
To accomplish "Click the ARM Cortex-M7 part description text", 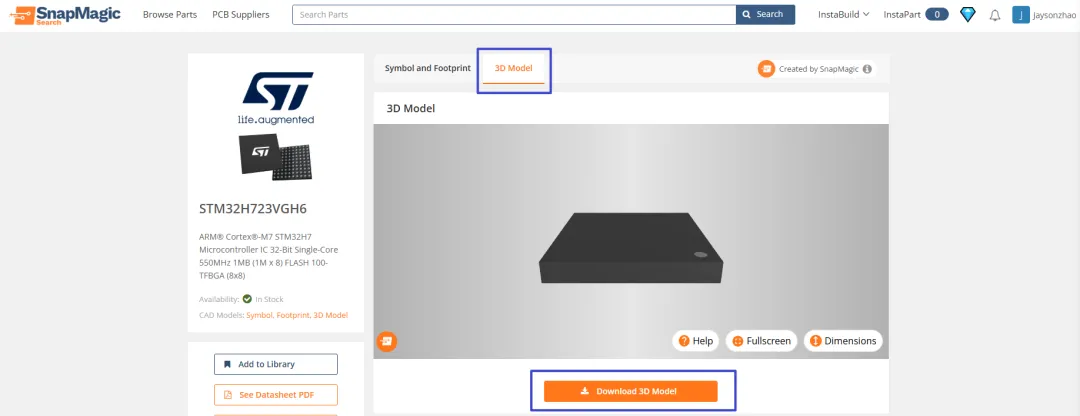I will (269, 256).
